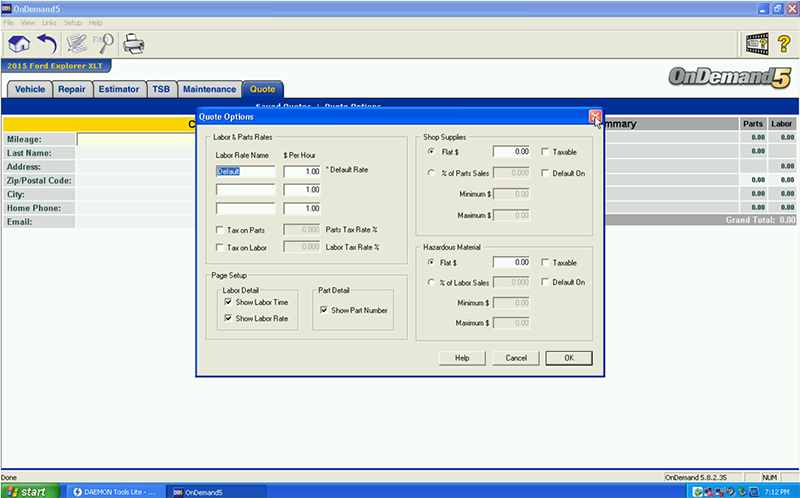
Task: Click the 2015 Ford Explorer XLT label
Action: (x=55, y=66)
